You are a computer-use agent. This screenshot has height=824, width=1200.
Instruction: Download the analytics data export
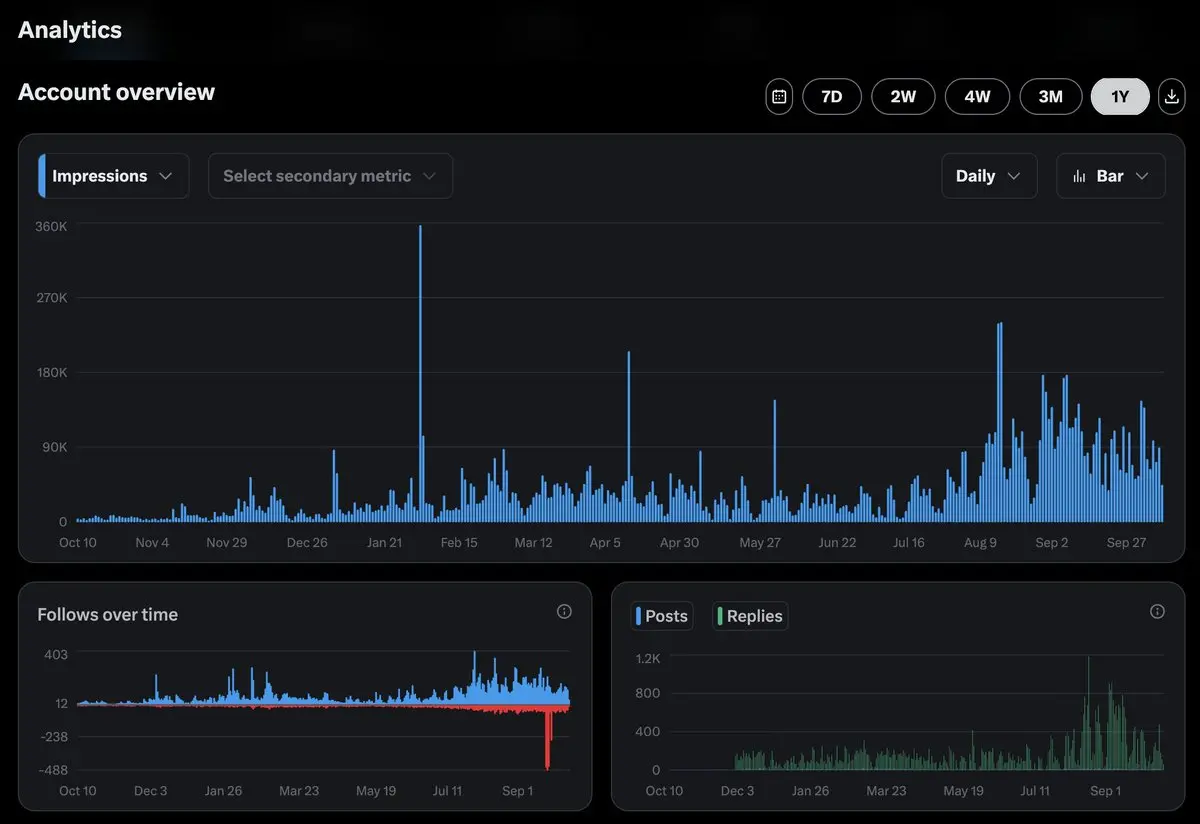(x=1170, y=97)
